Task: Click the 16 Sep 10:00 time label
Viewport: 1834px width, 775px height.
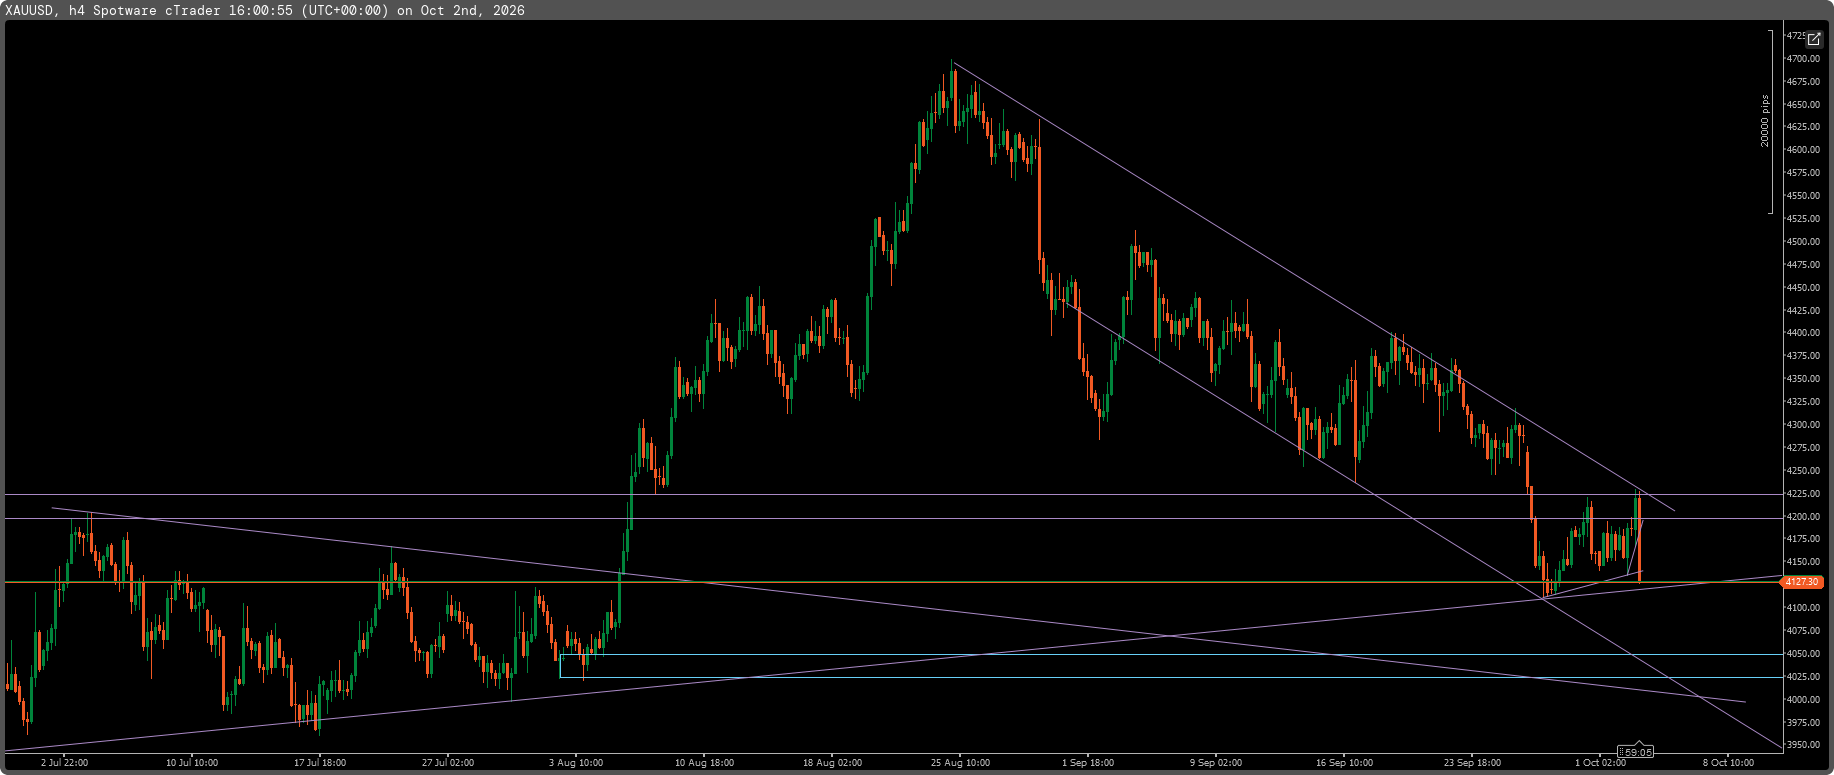Action: 1344,763
